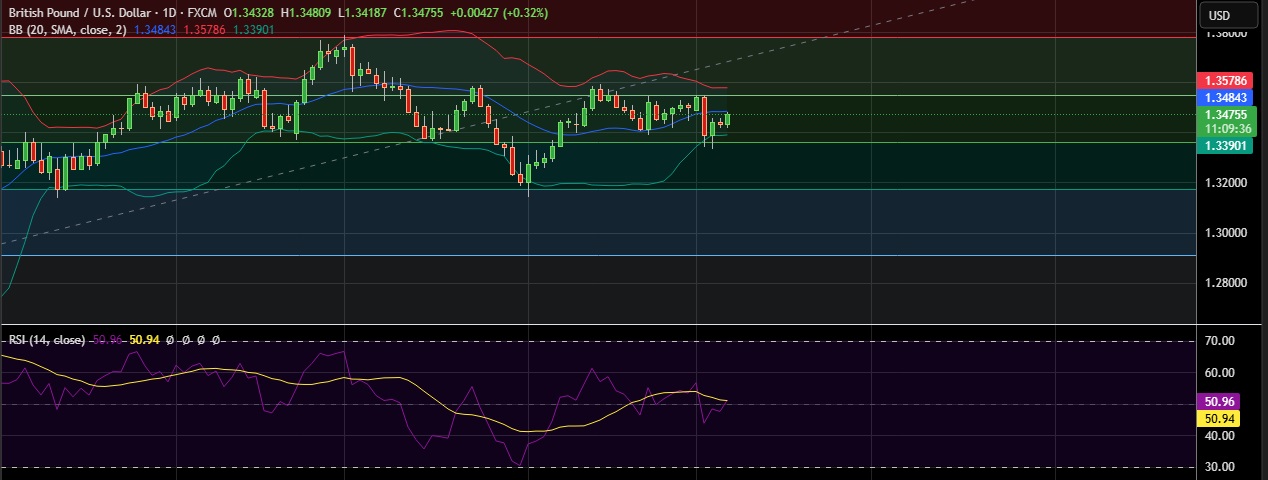
Task: Click the 1.32000 price axis tick
Action: [x=1226, y=184]
